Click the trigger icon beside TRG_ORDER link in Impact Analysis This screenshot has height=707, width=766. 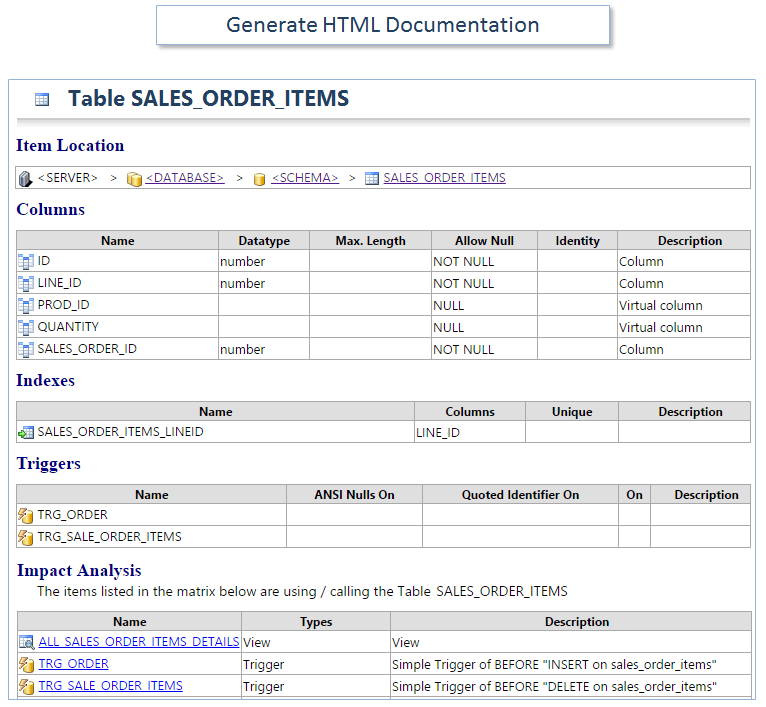26,664
